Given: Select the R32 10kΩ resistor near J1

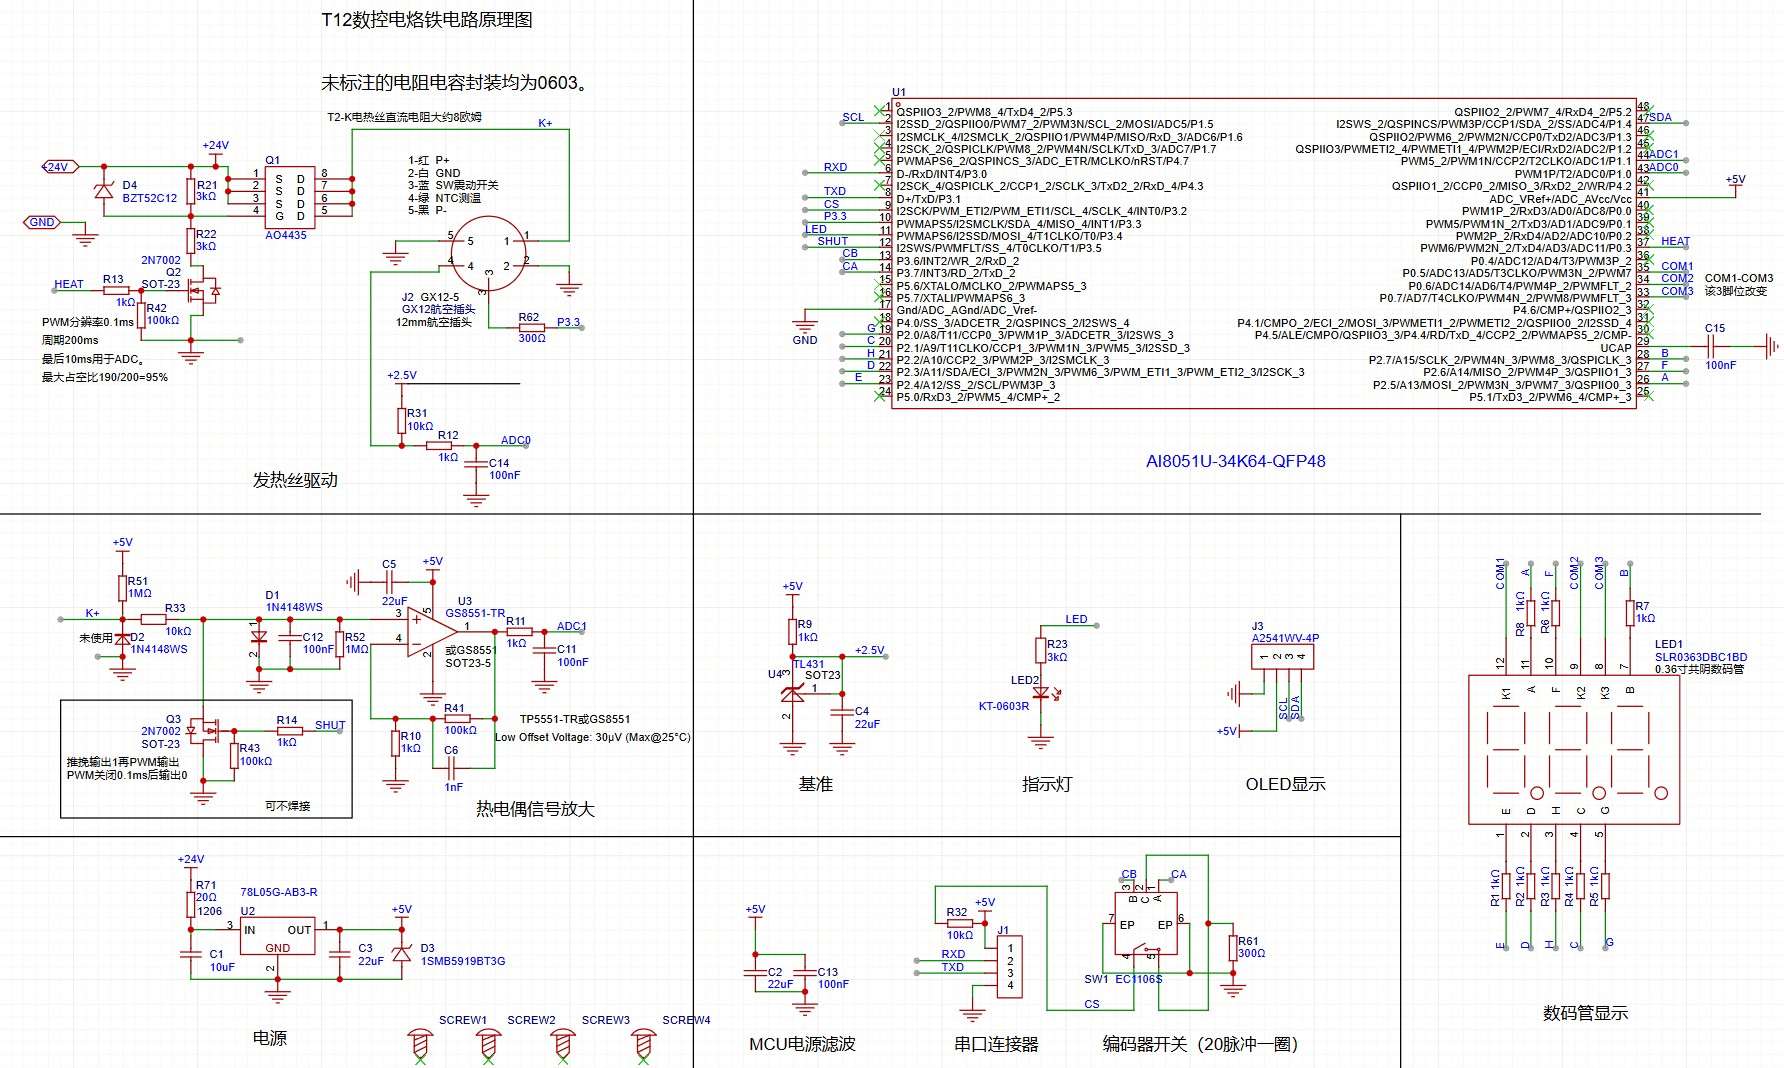Looking at the screenshot, I should point(959,923).
